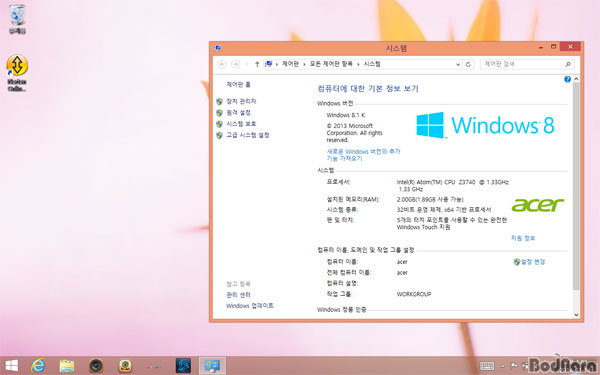Expand the arrow after 모든 제어판 항목
Screen dimensions: 600x375
click(x=358, y=64)
